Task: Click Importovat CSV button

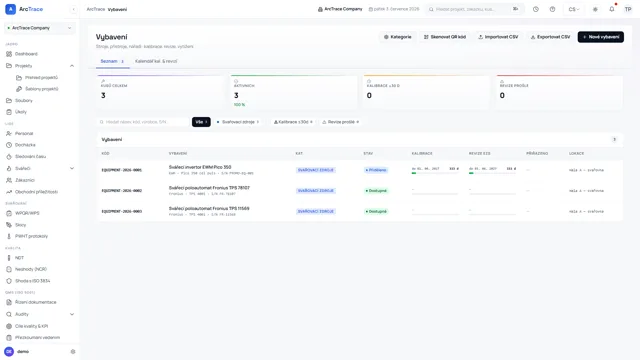Action: [x=498, y=37]
